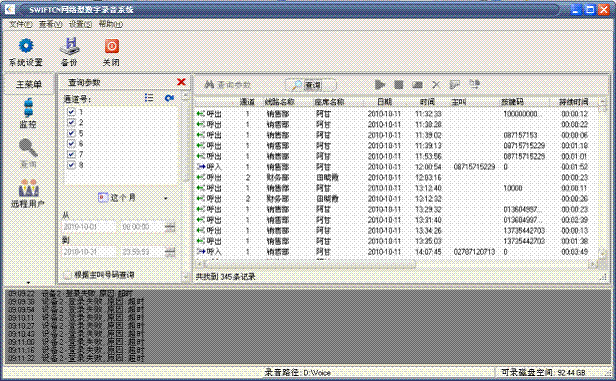Click the red 关闭 toolbar icon
This screenshot has width=616, height=381.
pyautogui.click(x=112, y=46)
